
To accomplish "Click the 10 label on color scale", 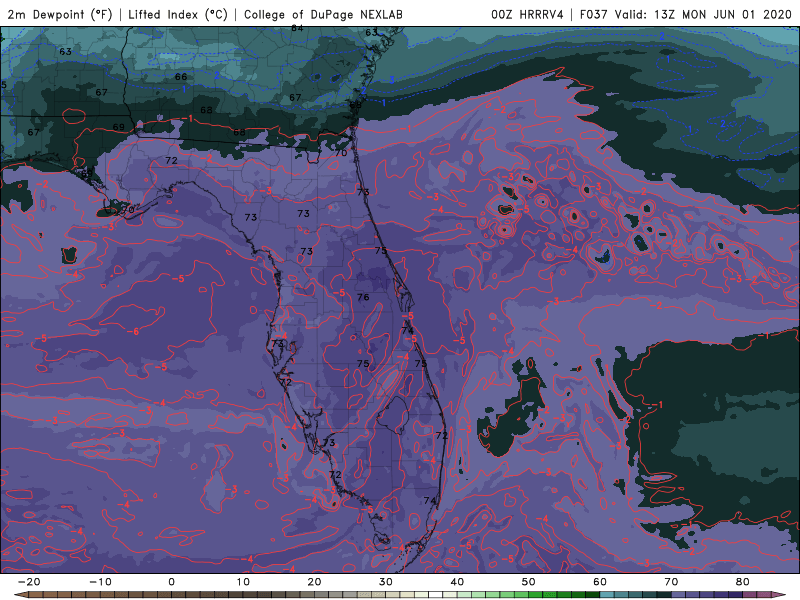I will coord(243,582).
